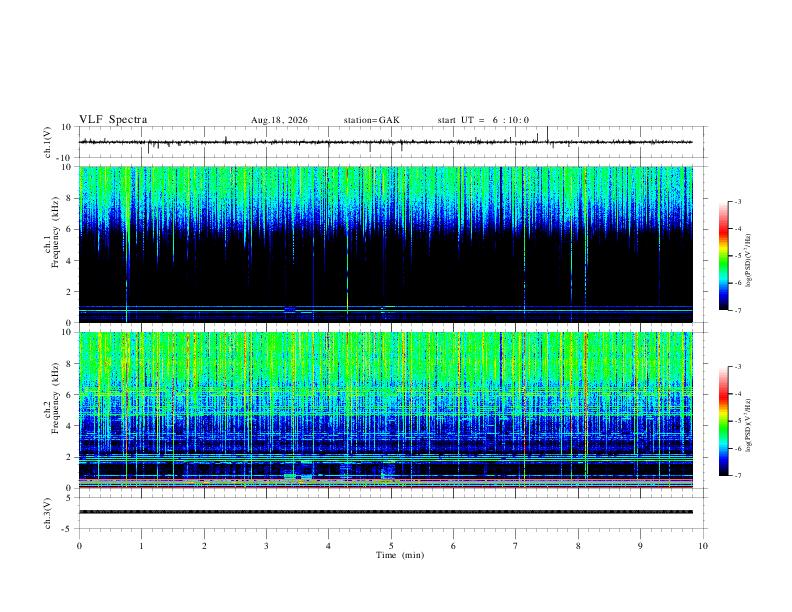This screenshot has height=612, width=792.
Task: Click the 10 minute tick label on time axis
Action: tap(703, 546)
